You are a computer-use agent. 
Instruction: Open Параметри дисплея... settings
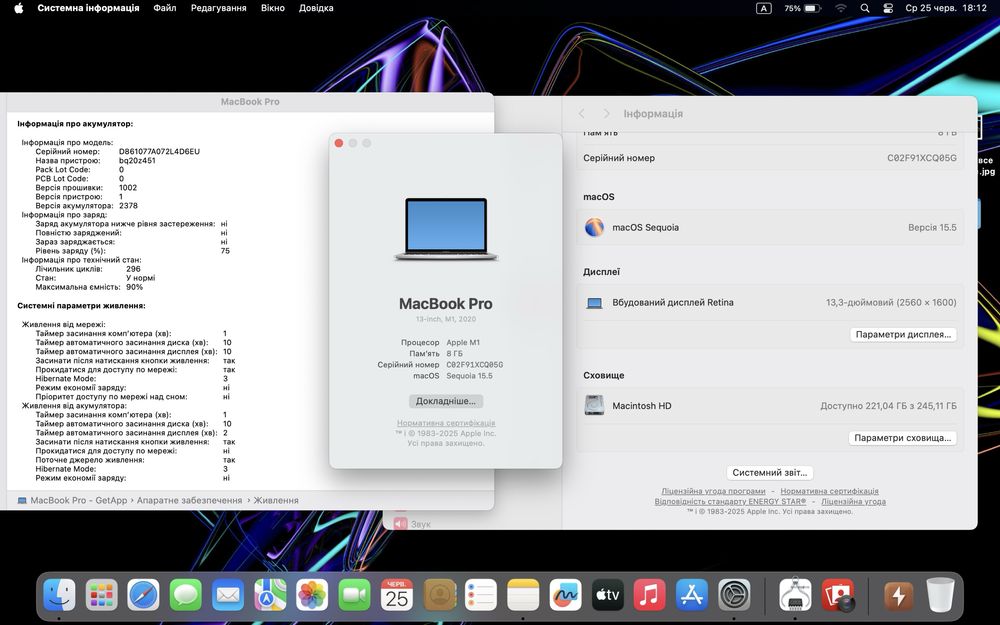(x=903, y=334)
